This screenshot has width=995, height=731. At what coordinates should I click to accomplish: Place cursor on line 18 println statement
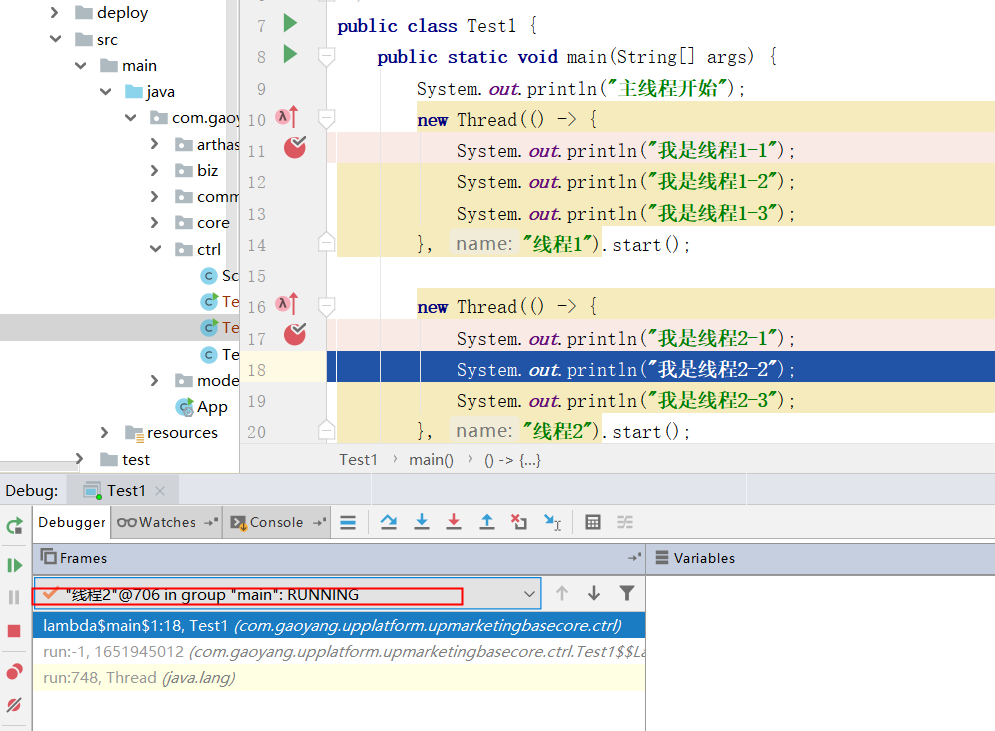[x=625, y=369]
